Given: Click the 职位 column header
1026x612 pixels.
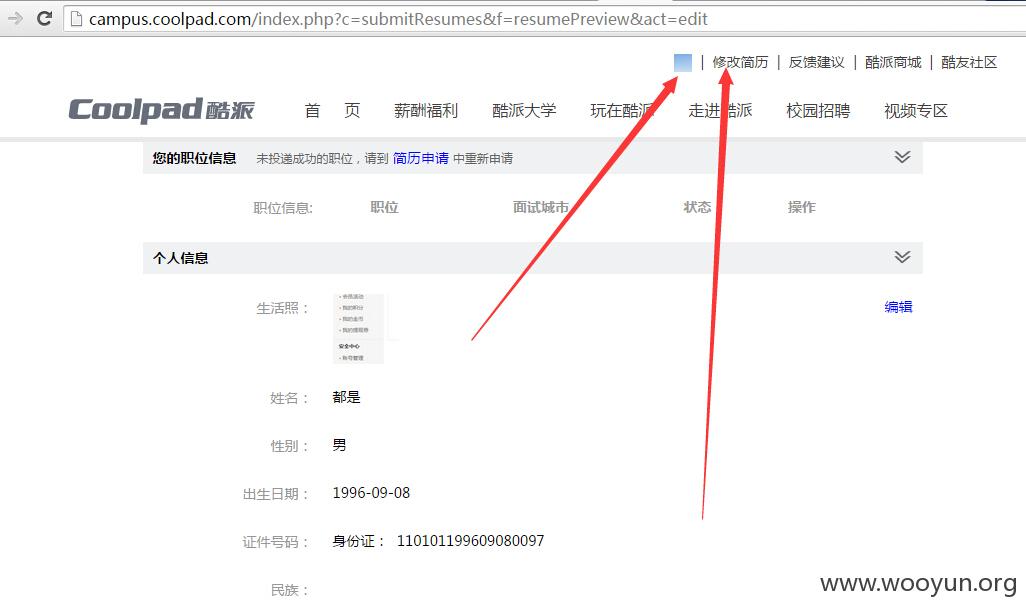Looking at the screenshot, I should (384, 207).
